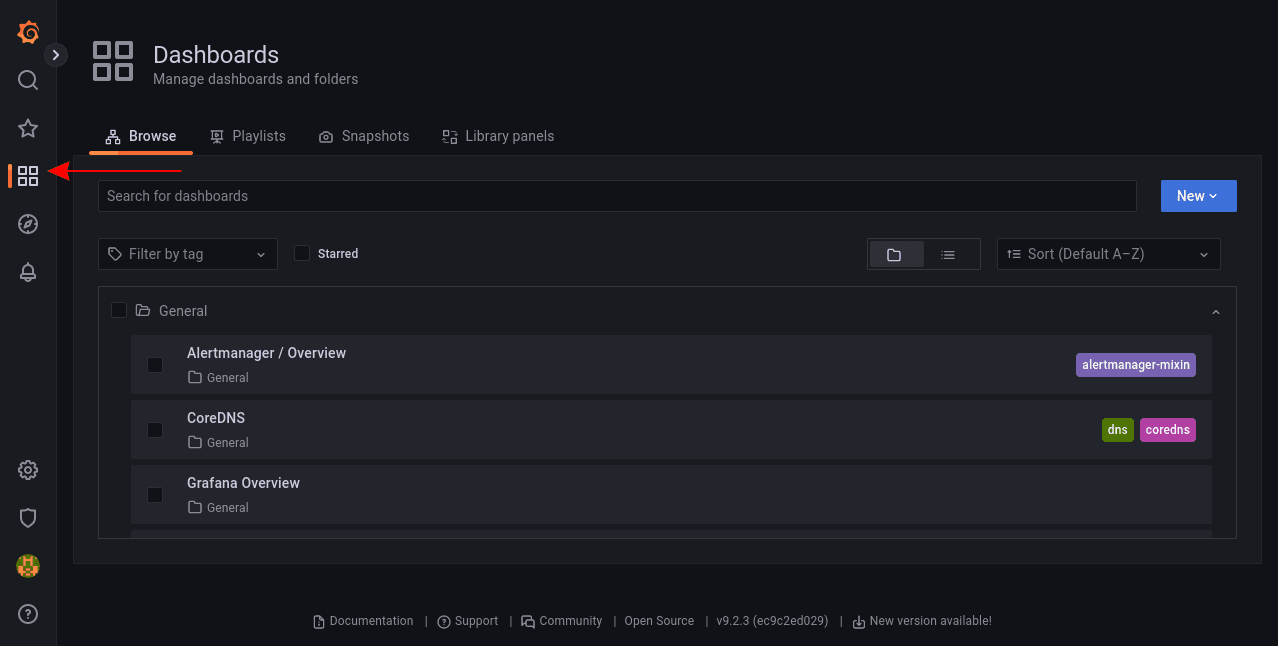Screen dimensions: 1278x646
Task: Open the Snapshots tab
Action: [x=364, y=136]
